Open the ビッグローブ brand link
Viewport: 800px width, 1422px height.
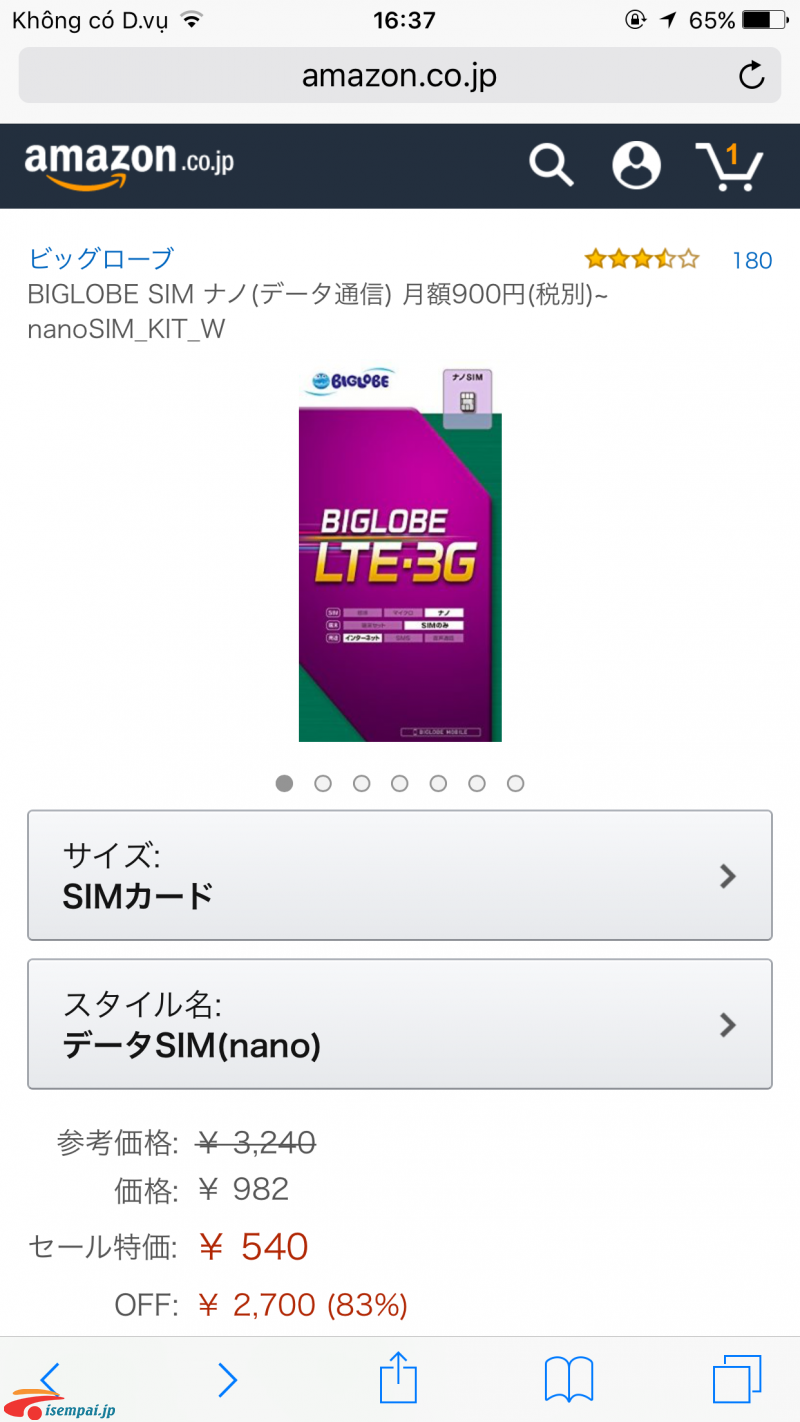101,258
